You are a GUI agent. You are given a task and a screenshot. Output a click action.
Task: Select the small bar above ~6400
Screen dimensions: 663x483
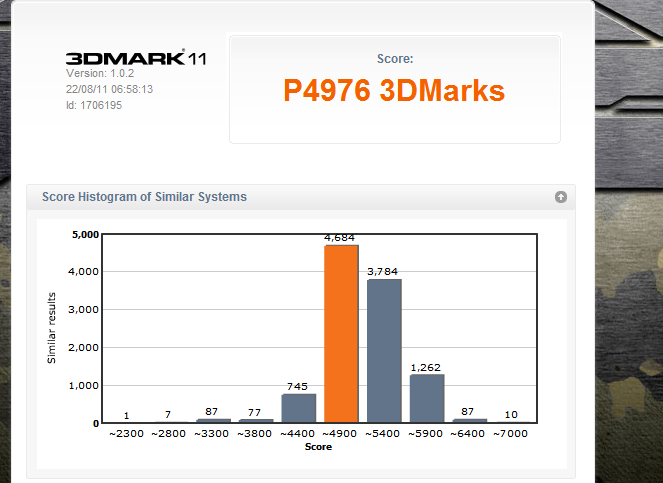(x=469, y=420)
